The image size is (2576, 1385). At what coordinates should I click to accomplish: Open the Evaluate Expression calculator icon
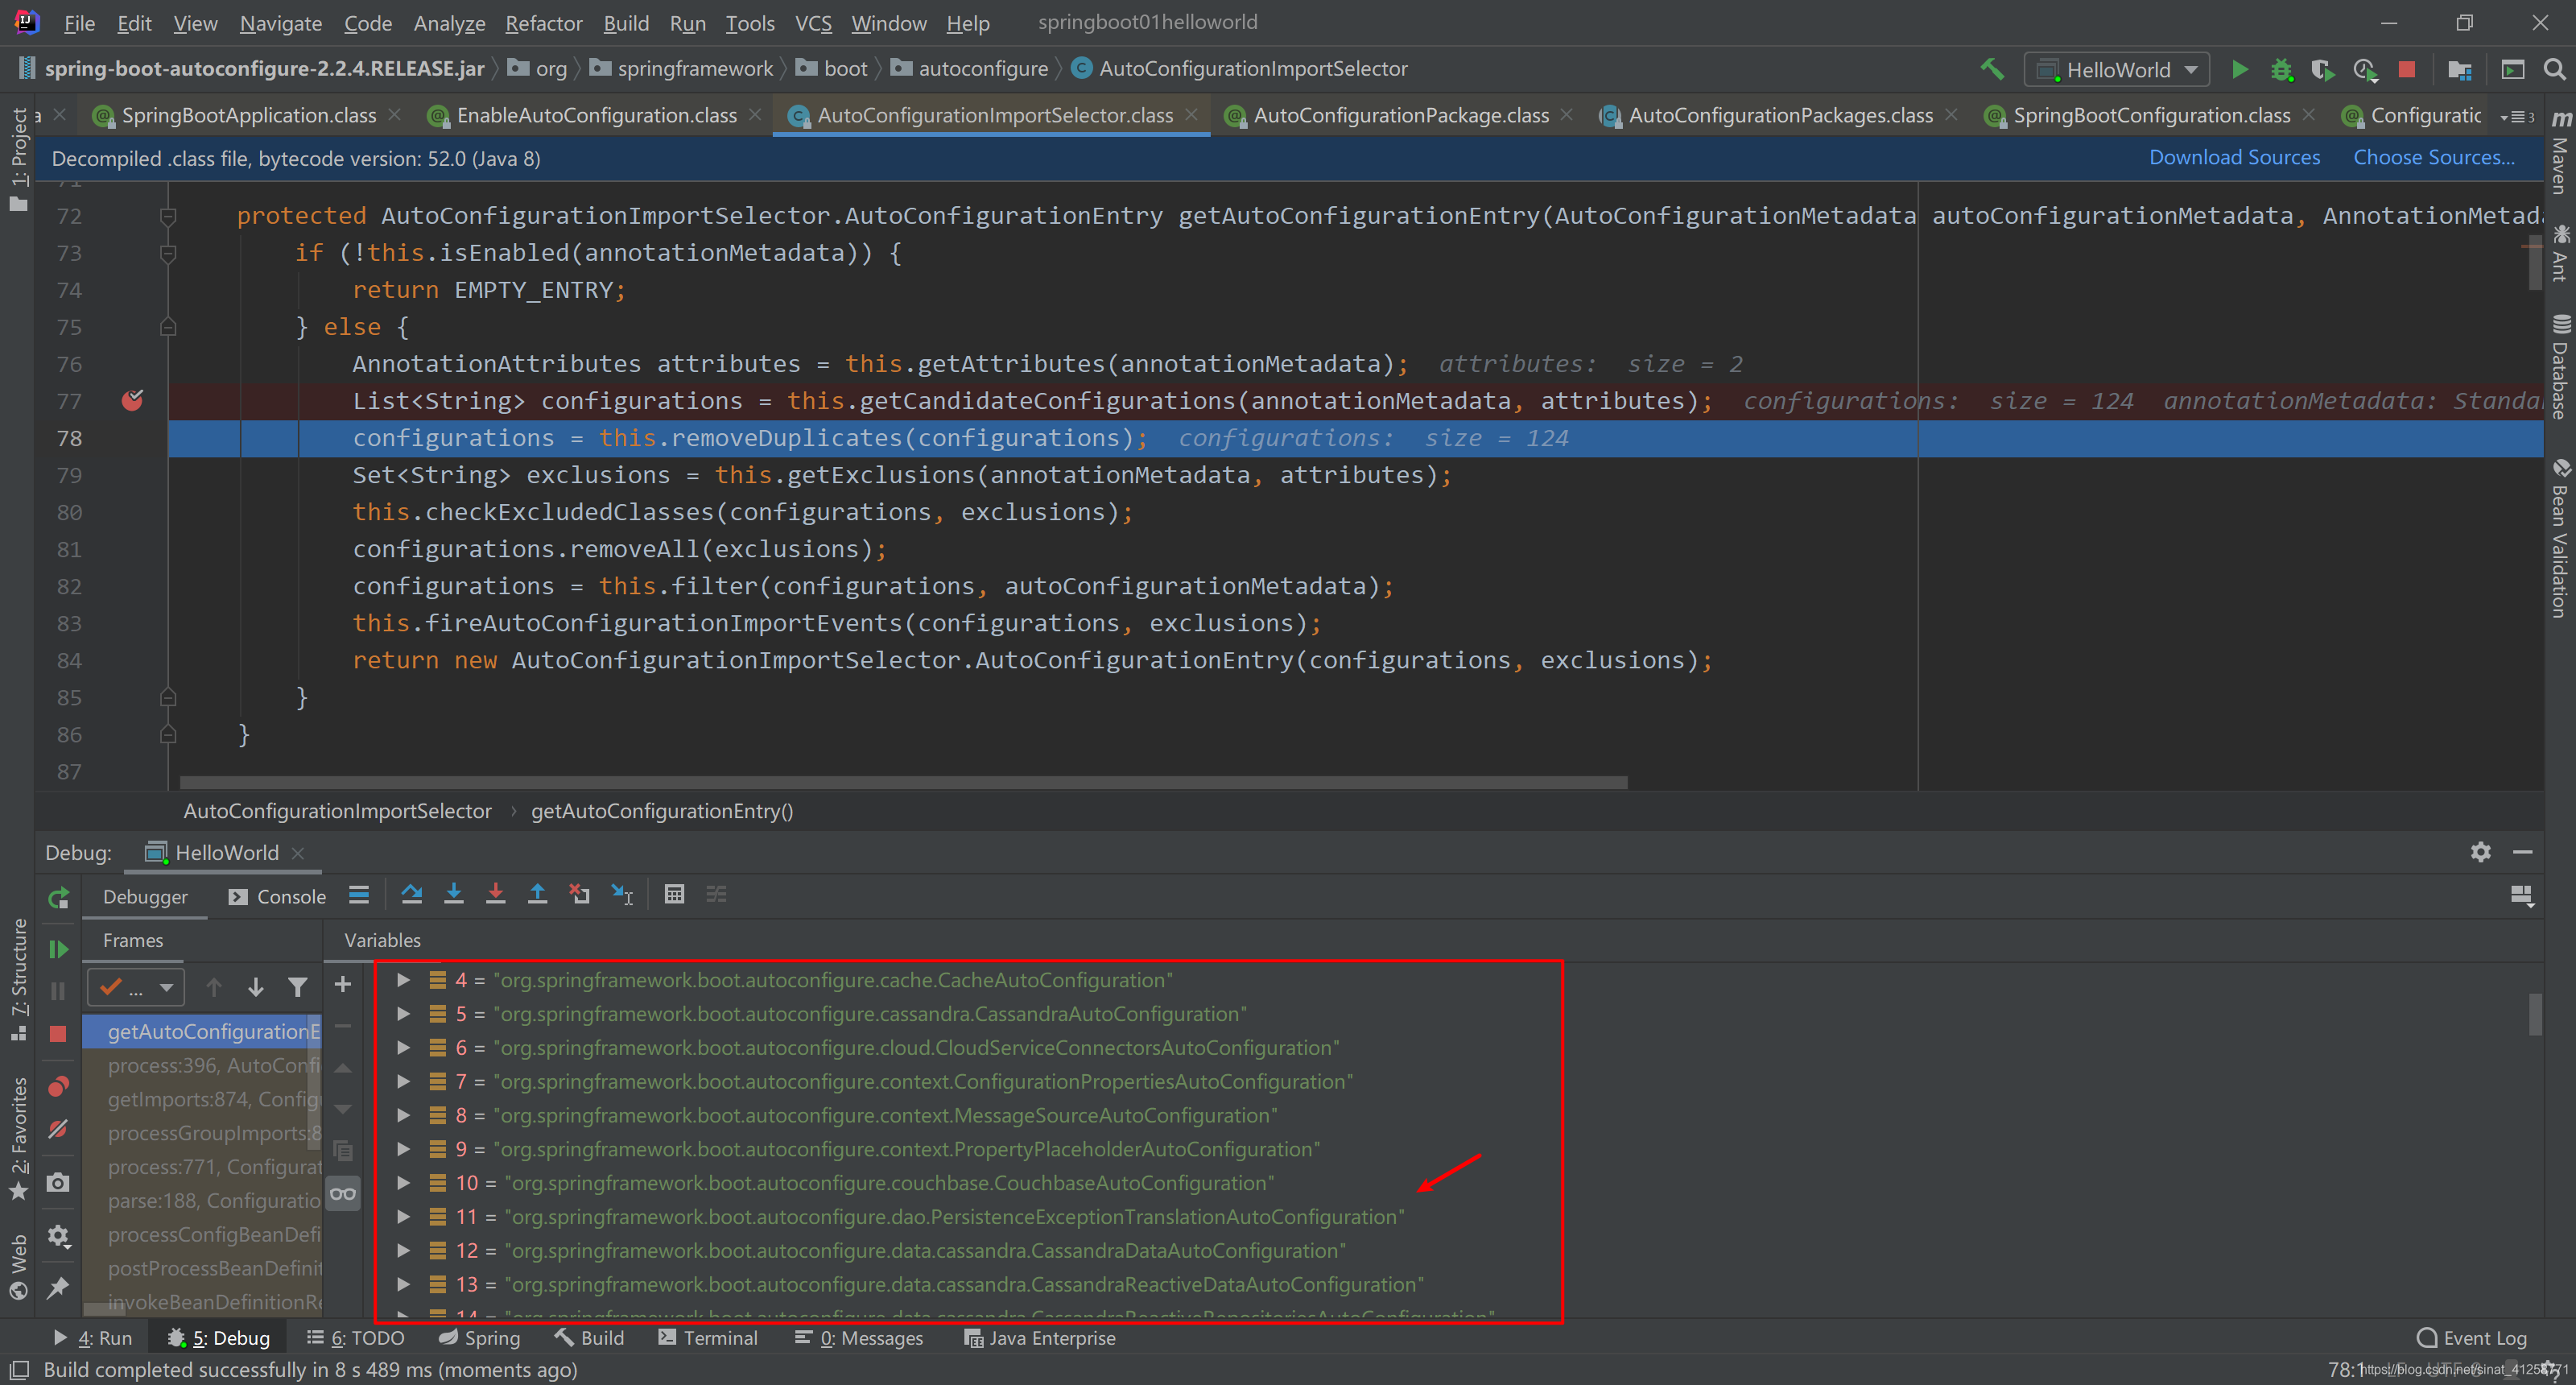click(674, 894)
